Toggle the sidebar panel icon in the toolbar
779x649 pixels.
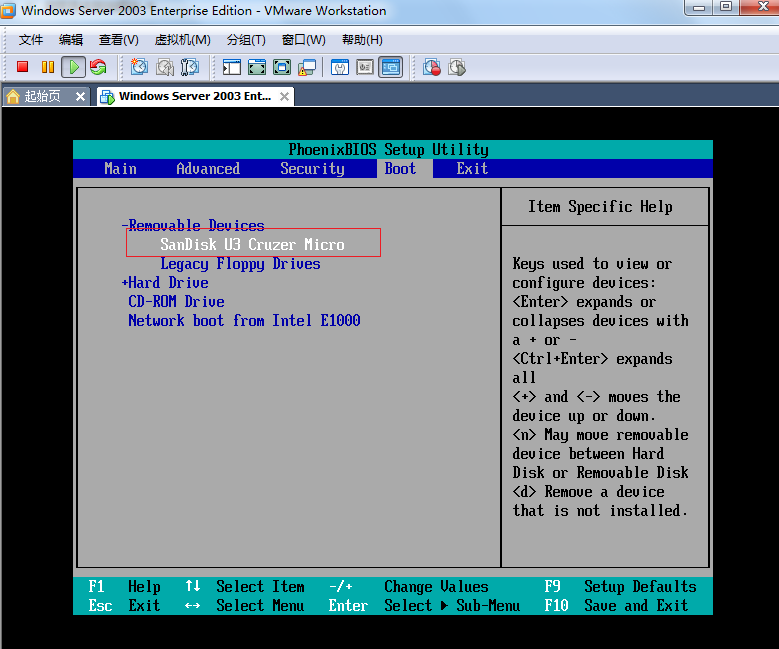[232, 67]
